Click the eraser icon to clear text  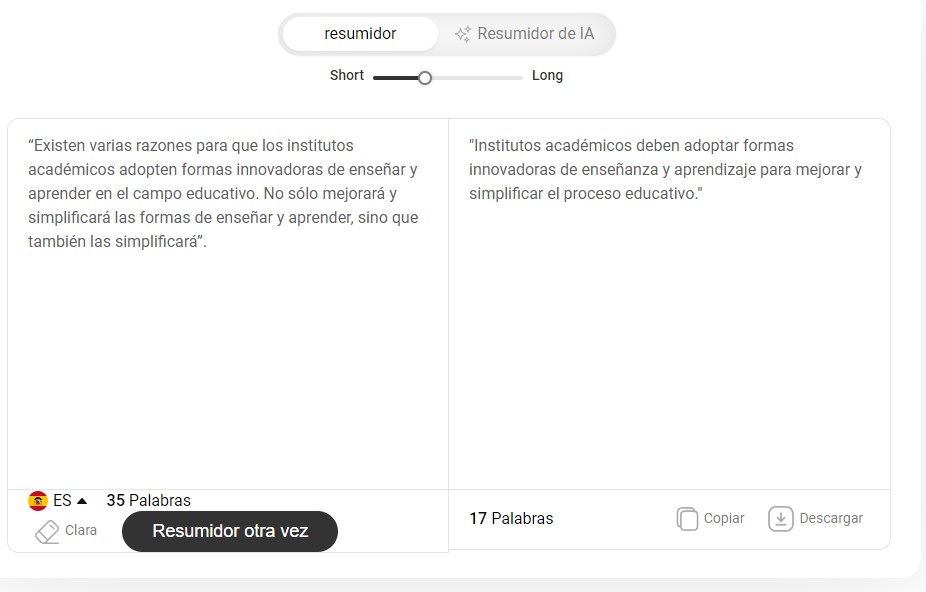47,531
